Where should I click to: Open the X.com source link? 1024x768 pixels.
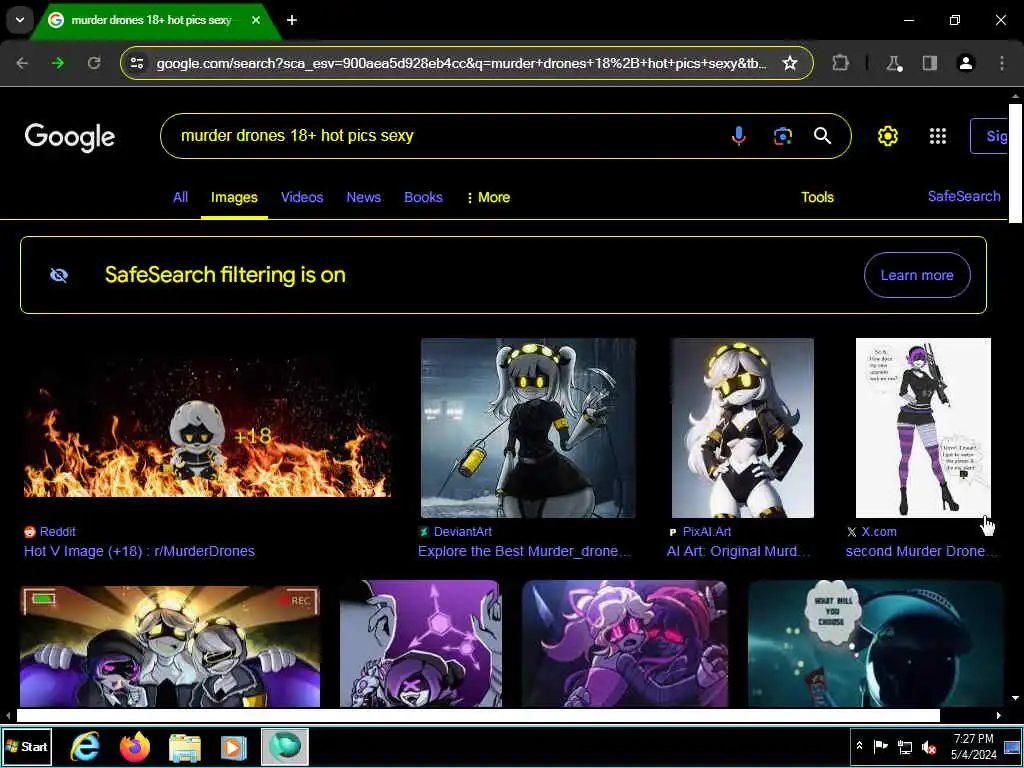pyautogui.click(x=872, y=532)
